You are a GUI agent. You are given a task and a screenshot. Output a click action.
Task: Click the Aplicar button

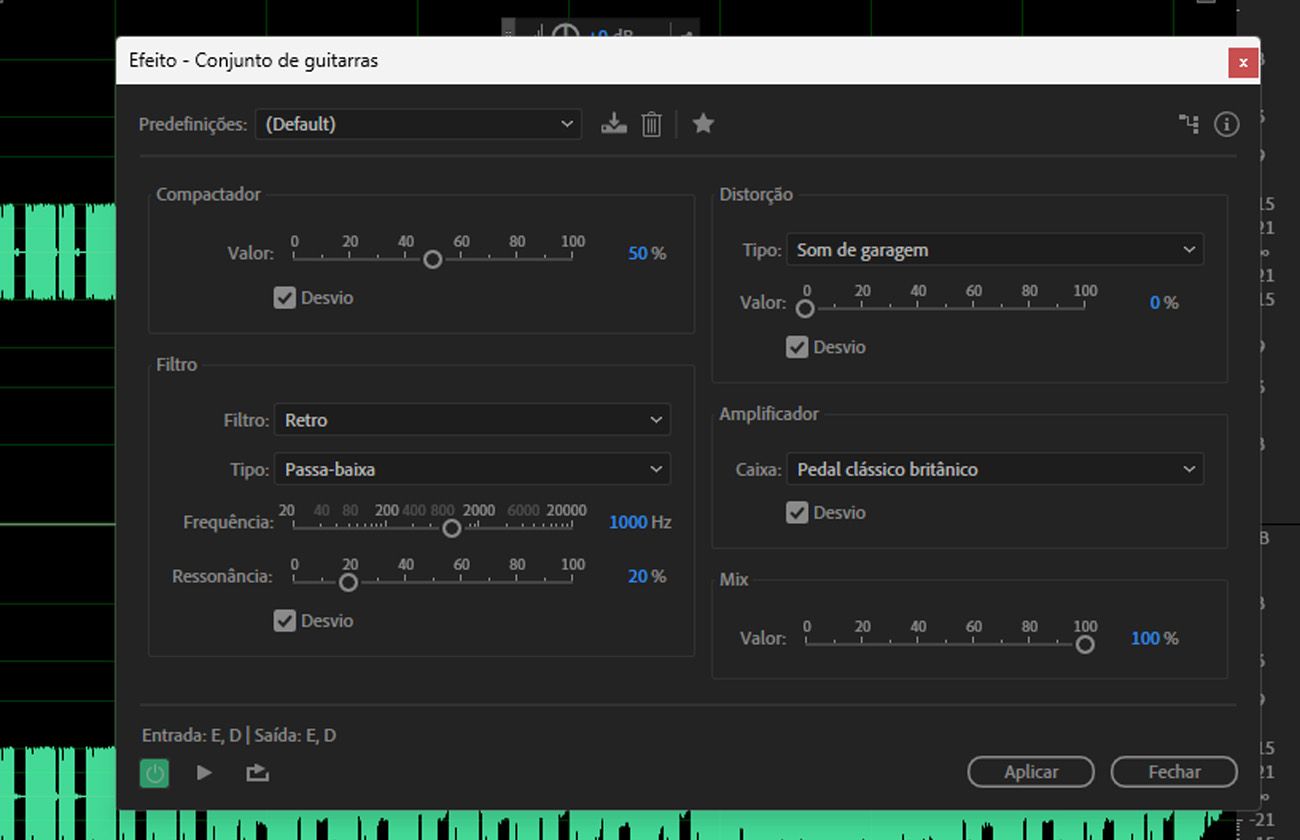coord(1031,772)
